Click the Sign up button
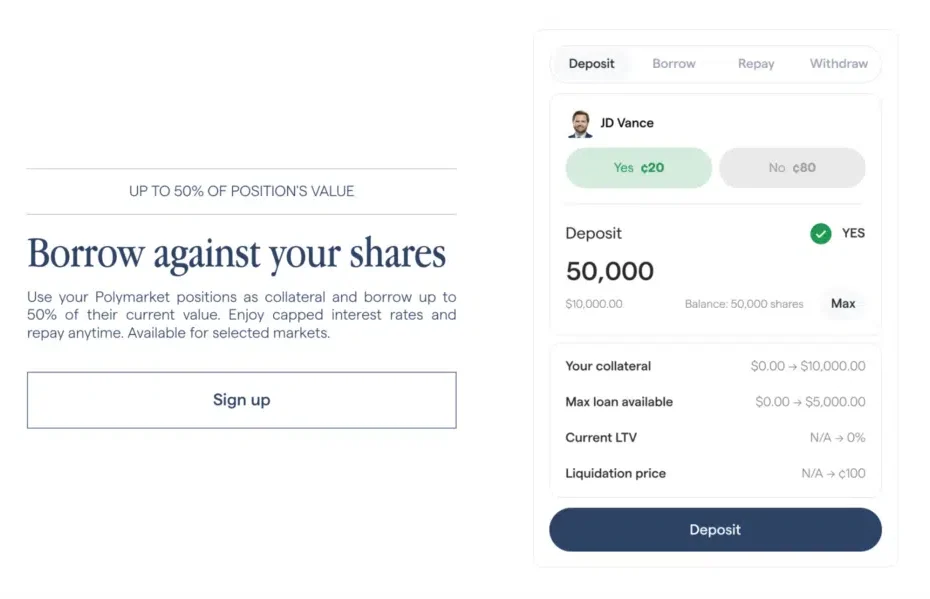This screenshot has width=930, height=599. coord(241,400)
